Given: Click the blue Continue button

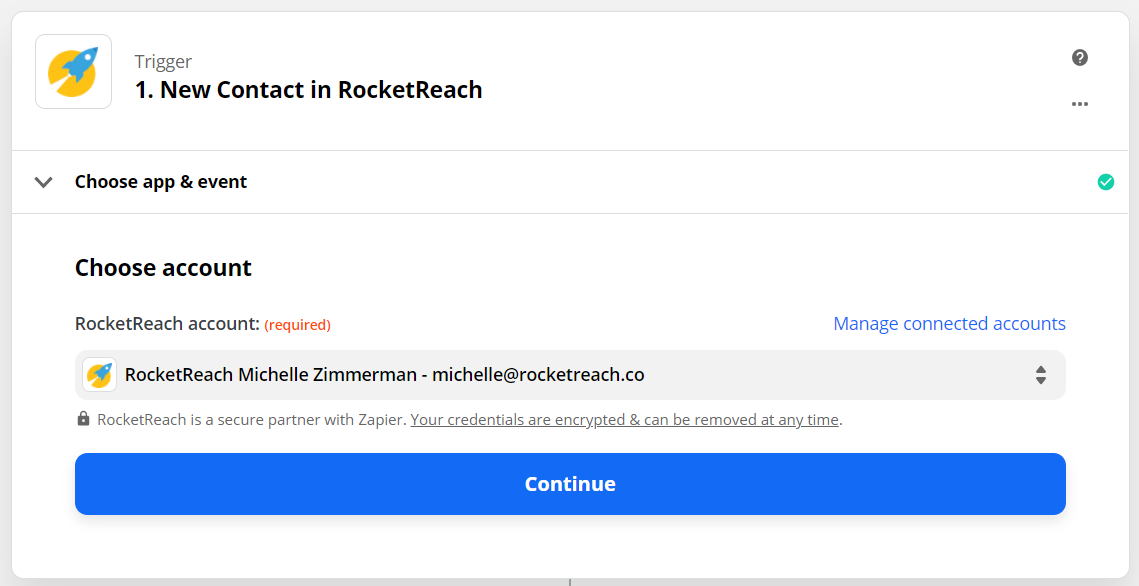Looking at the screenshot, I should pos(570,484).
